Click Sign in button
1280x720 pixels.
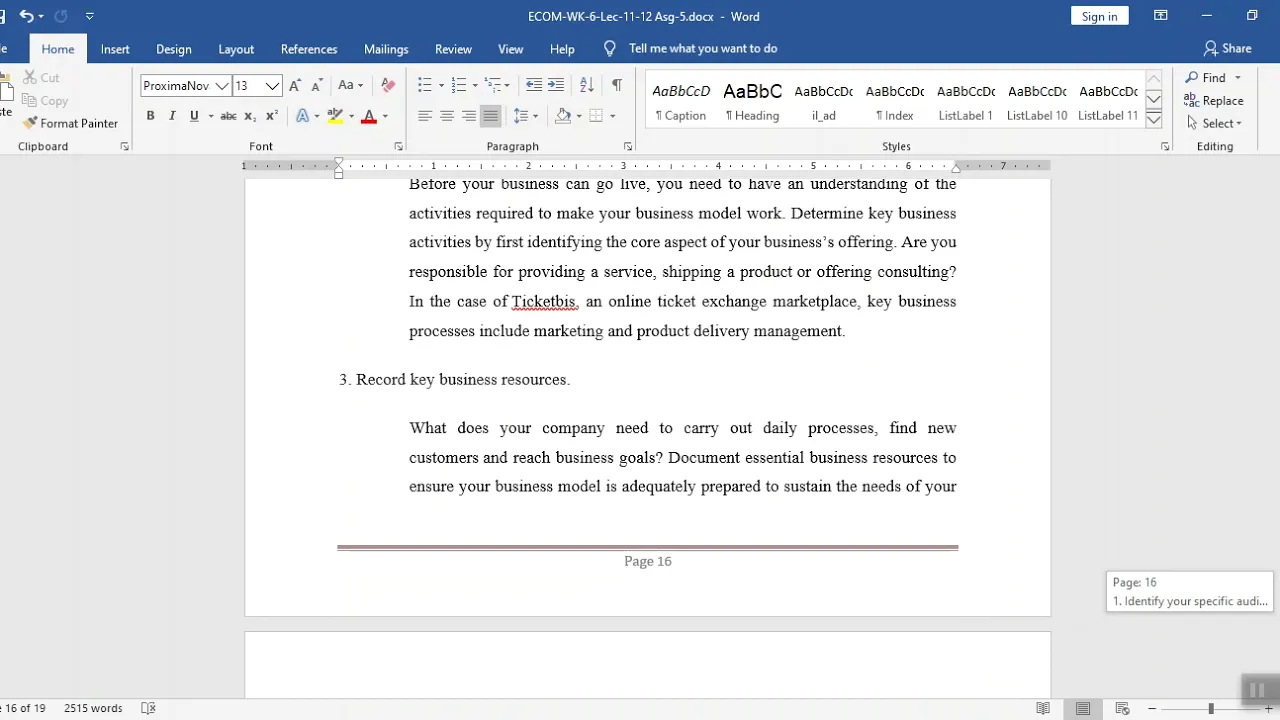(x=1100, y=16)
